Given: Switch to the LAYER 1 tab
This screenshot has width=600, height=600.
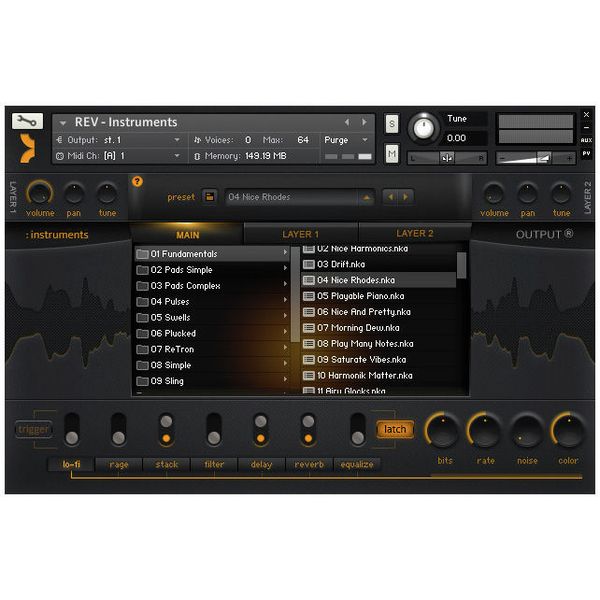Looking at the screenshot, I should pyautogui.click(x=300, y=234).
